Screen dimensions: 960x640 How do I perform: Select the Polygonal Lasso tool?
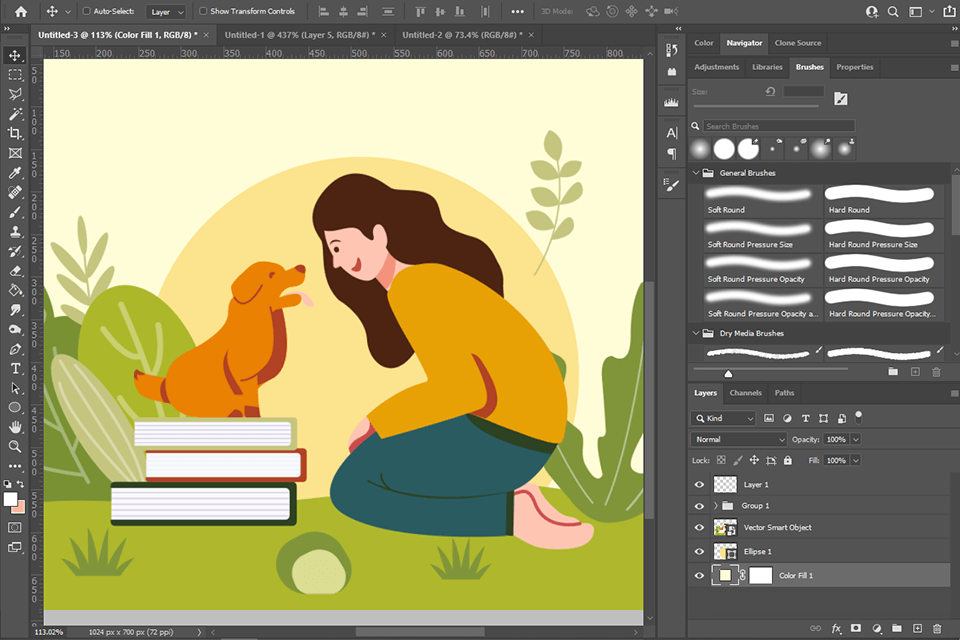coord(15,94)
